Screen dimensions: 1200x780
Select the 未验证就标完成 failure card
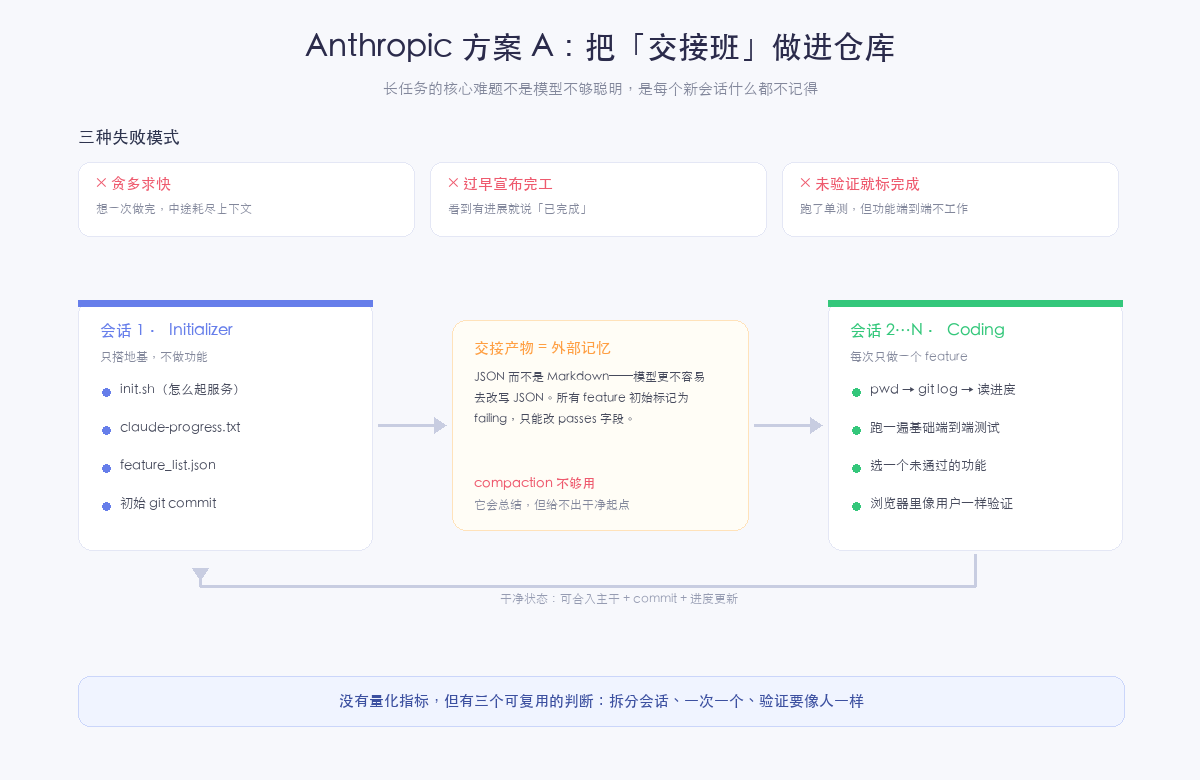pyautogui.click(x=950, y=199)
